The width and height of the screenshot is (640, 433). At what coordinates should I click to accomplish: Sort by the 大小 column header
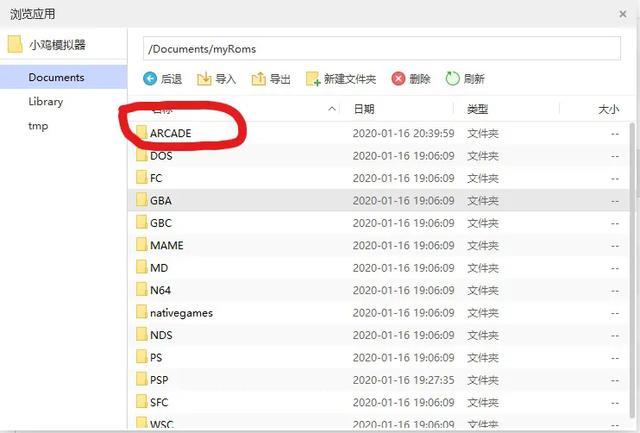608,109
